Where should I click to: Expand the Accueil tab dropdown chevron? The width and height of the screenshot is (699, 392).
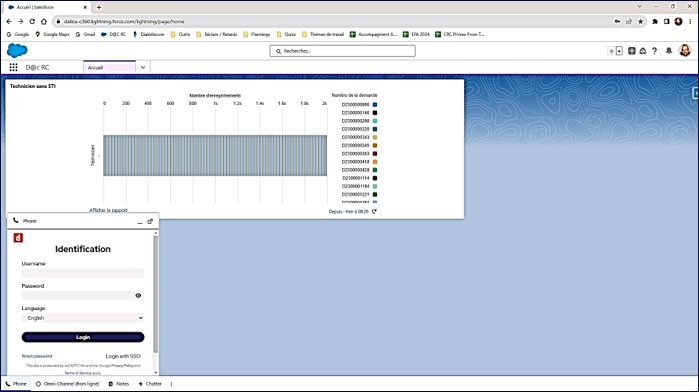click(x=143, y=67)
